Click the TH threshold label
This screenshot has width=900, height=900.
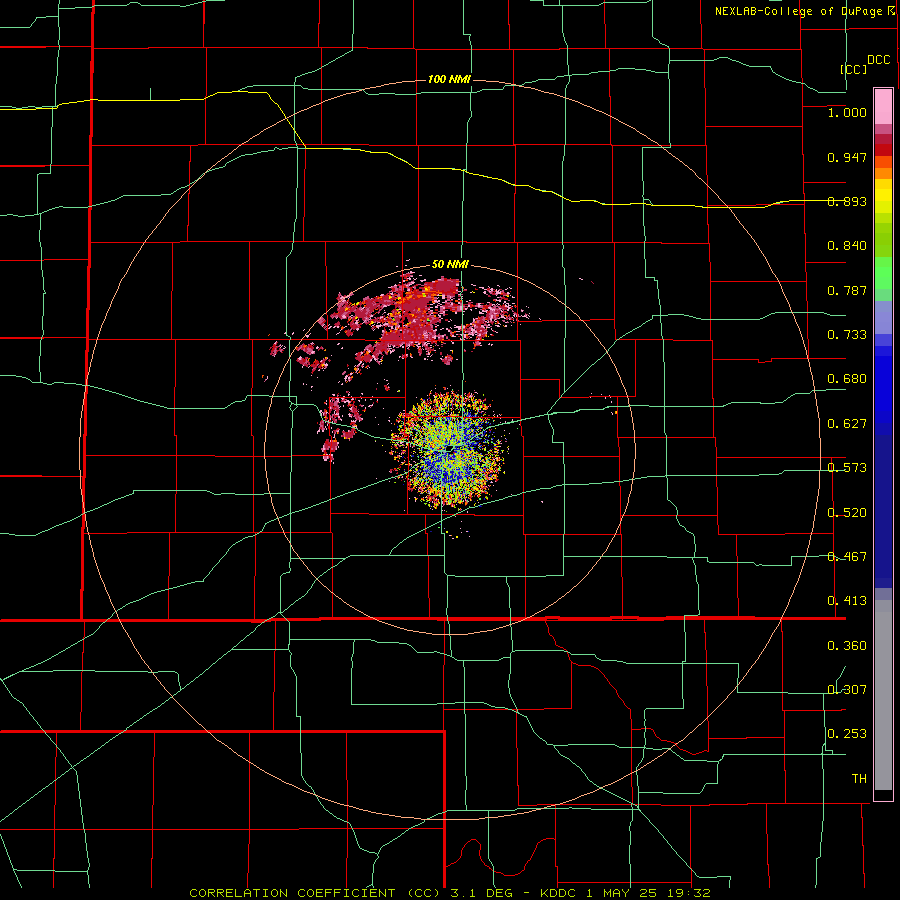click(859, 779)
